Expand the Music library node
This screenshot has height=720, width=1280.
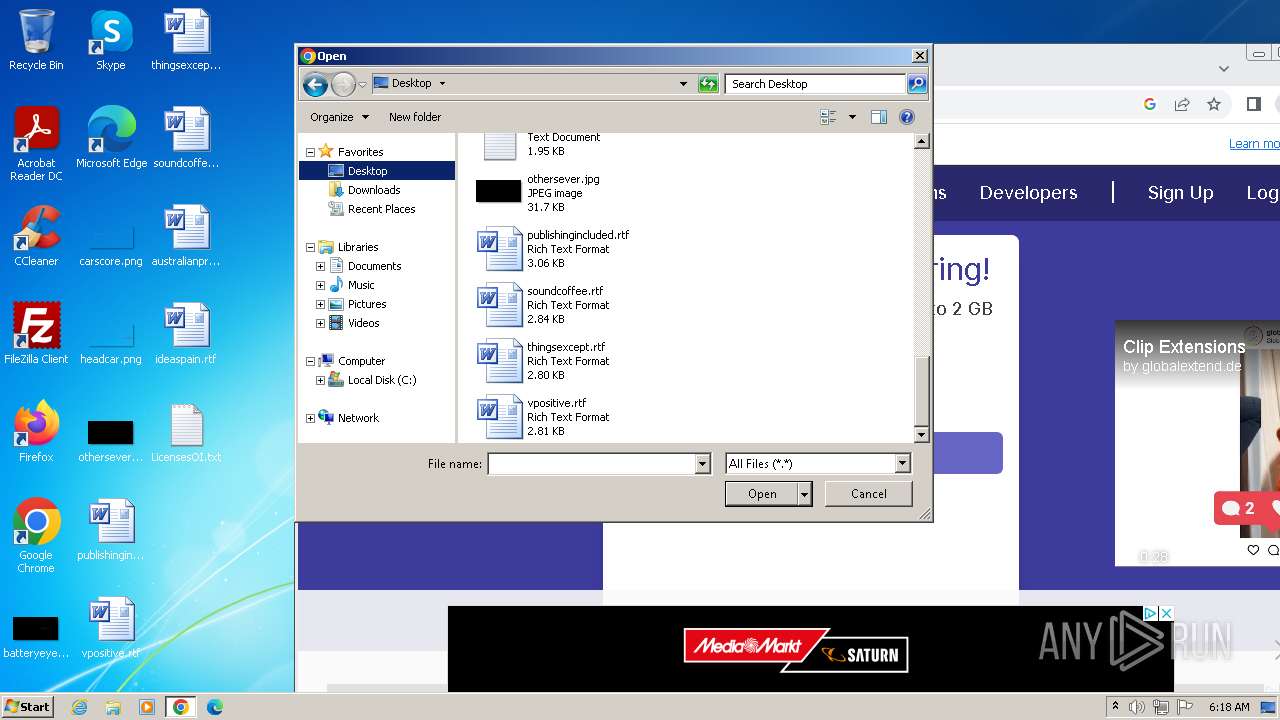coord(320,285)
